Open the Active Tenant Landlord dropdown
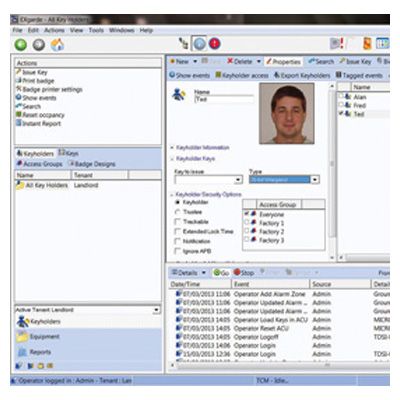The height and width of the screenshot is (400, 400). coord(156,310)
